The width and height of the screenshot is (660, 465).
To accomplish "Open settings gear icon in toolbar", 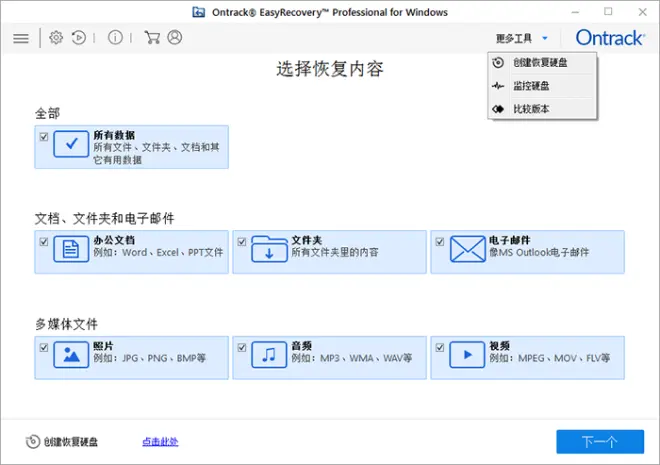I will (56, 37).
